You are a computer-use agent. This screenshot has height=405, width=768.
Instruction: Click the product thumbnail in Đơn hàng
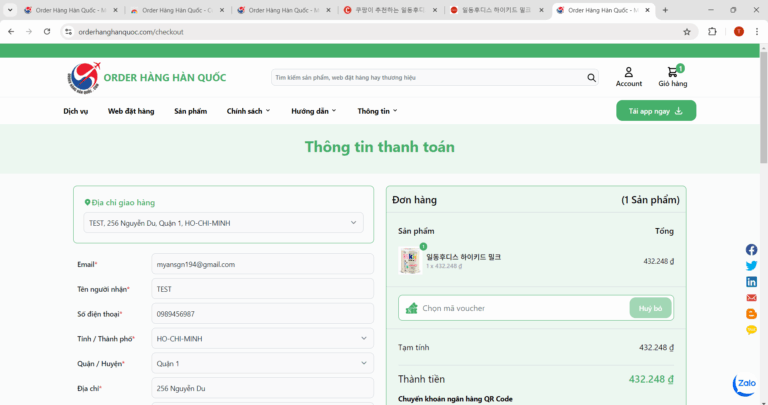(409, 261)
